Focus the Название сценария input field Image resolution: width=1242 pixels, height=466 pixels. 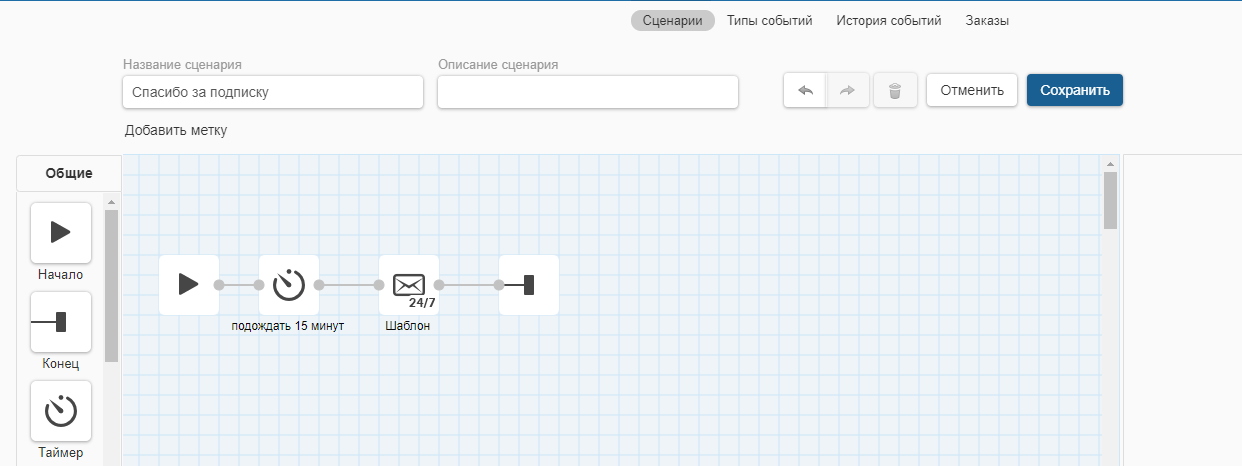pyautogui.click(x=272, y=92)
